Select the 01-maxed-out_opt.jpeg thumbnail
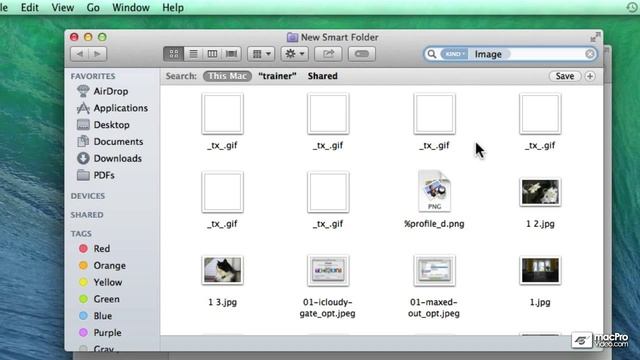The width and height of the screenshot is (640, 360). click(x=434, y=270)
